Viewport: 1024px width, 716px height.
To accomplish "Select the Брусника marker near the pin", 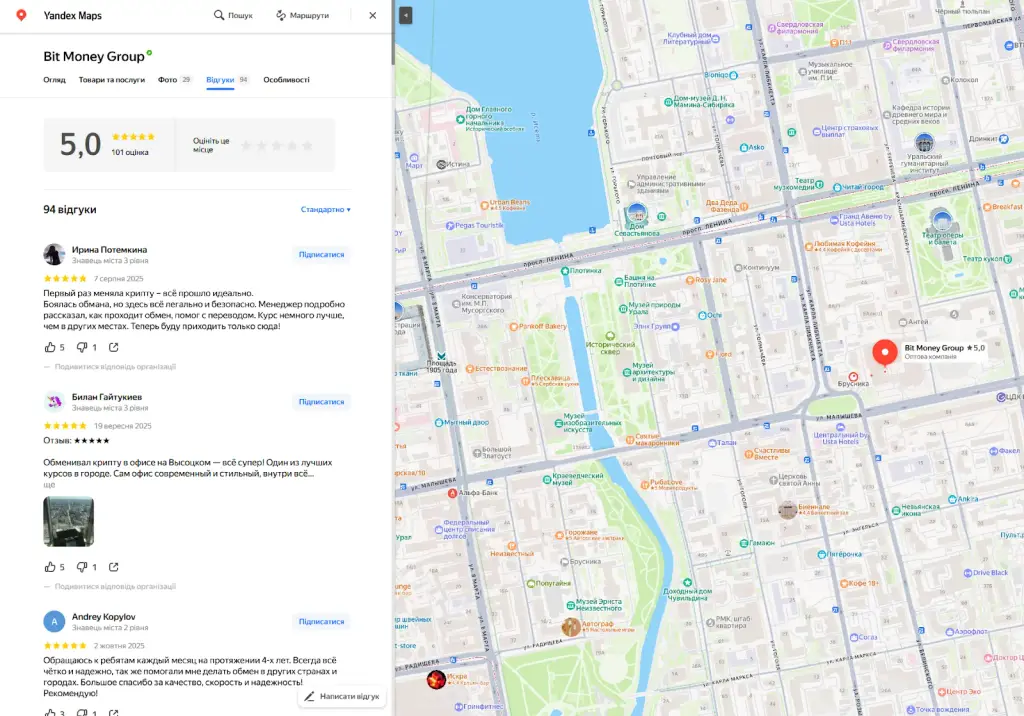I will pyautogui.click(x=853, y=377).
